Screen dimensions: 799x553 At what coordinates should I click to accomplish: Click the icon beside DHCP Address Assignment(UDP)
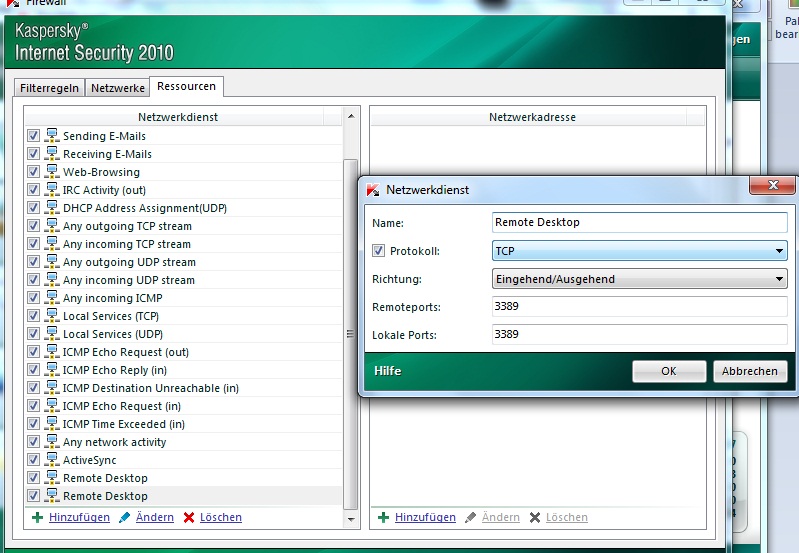click(x=52, y=207)
